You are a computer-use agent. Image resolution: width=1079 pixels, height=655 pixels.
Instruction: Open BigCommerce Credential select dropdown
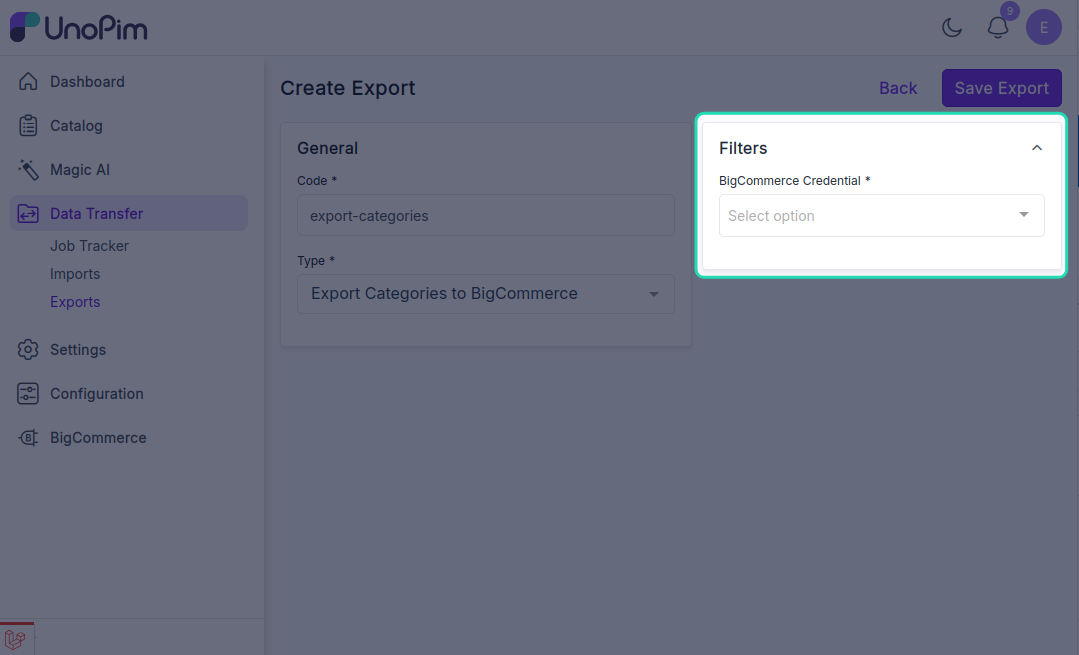click(x=882, y=215)
